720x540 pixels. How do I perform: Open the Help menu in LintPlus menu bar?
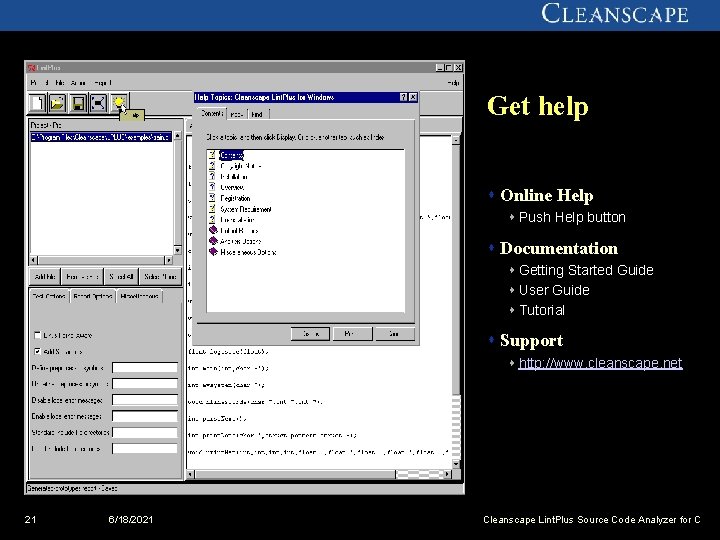(453, 83)
